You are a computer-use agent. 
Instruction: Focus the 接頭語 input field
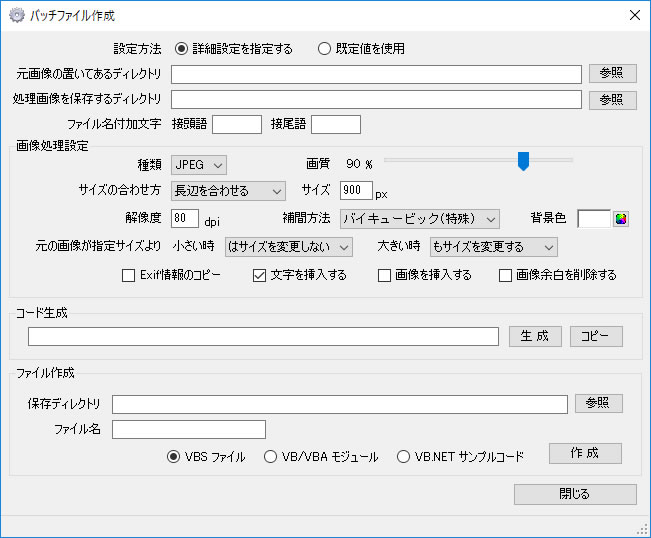click(x=237, y=125)
